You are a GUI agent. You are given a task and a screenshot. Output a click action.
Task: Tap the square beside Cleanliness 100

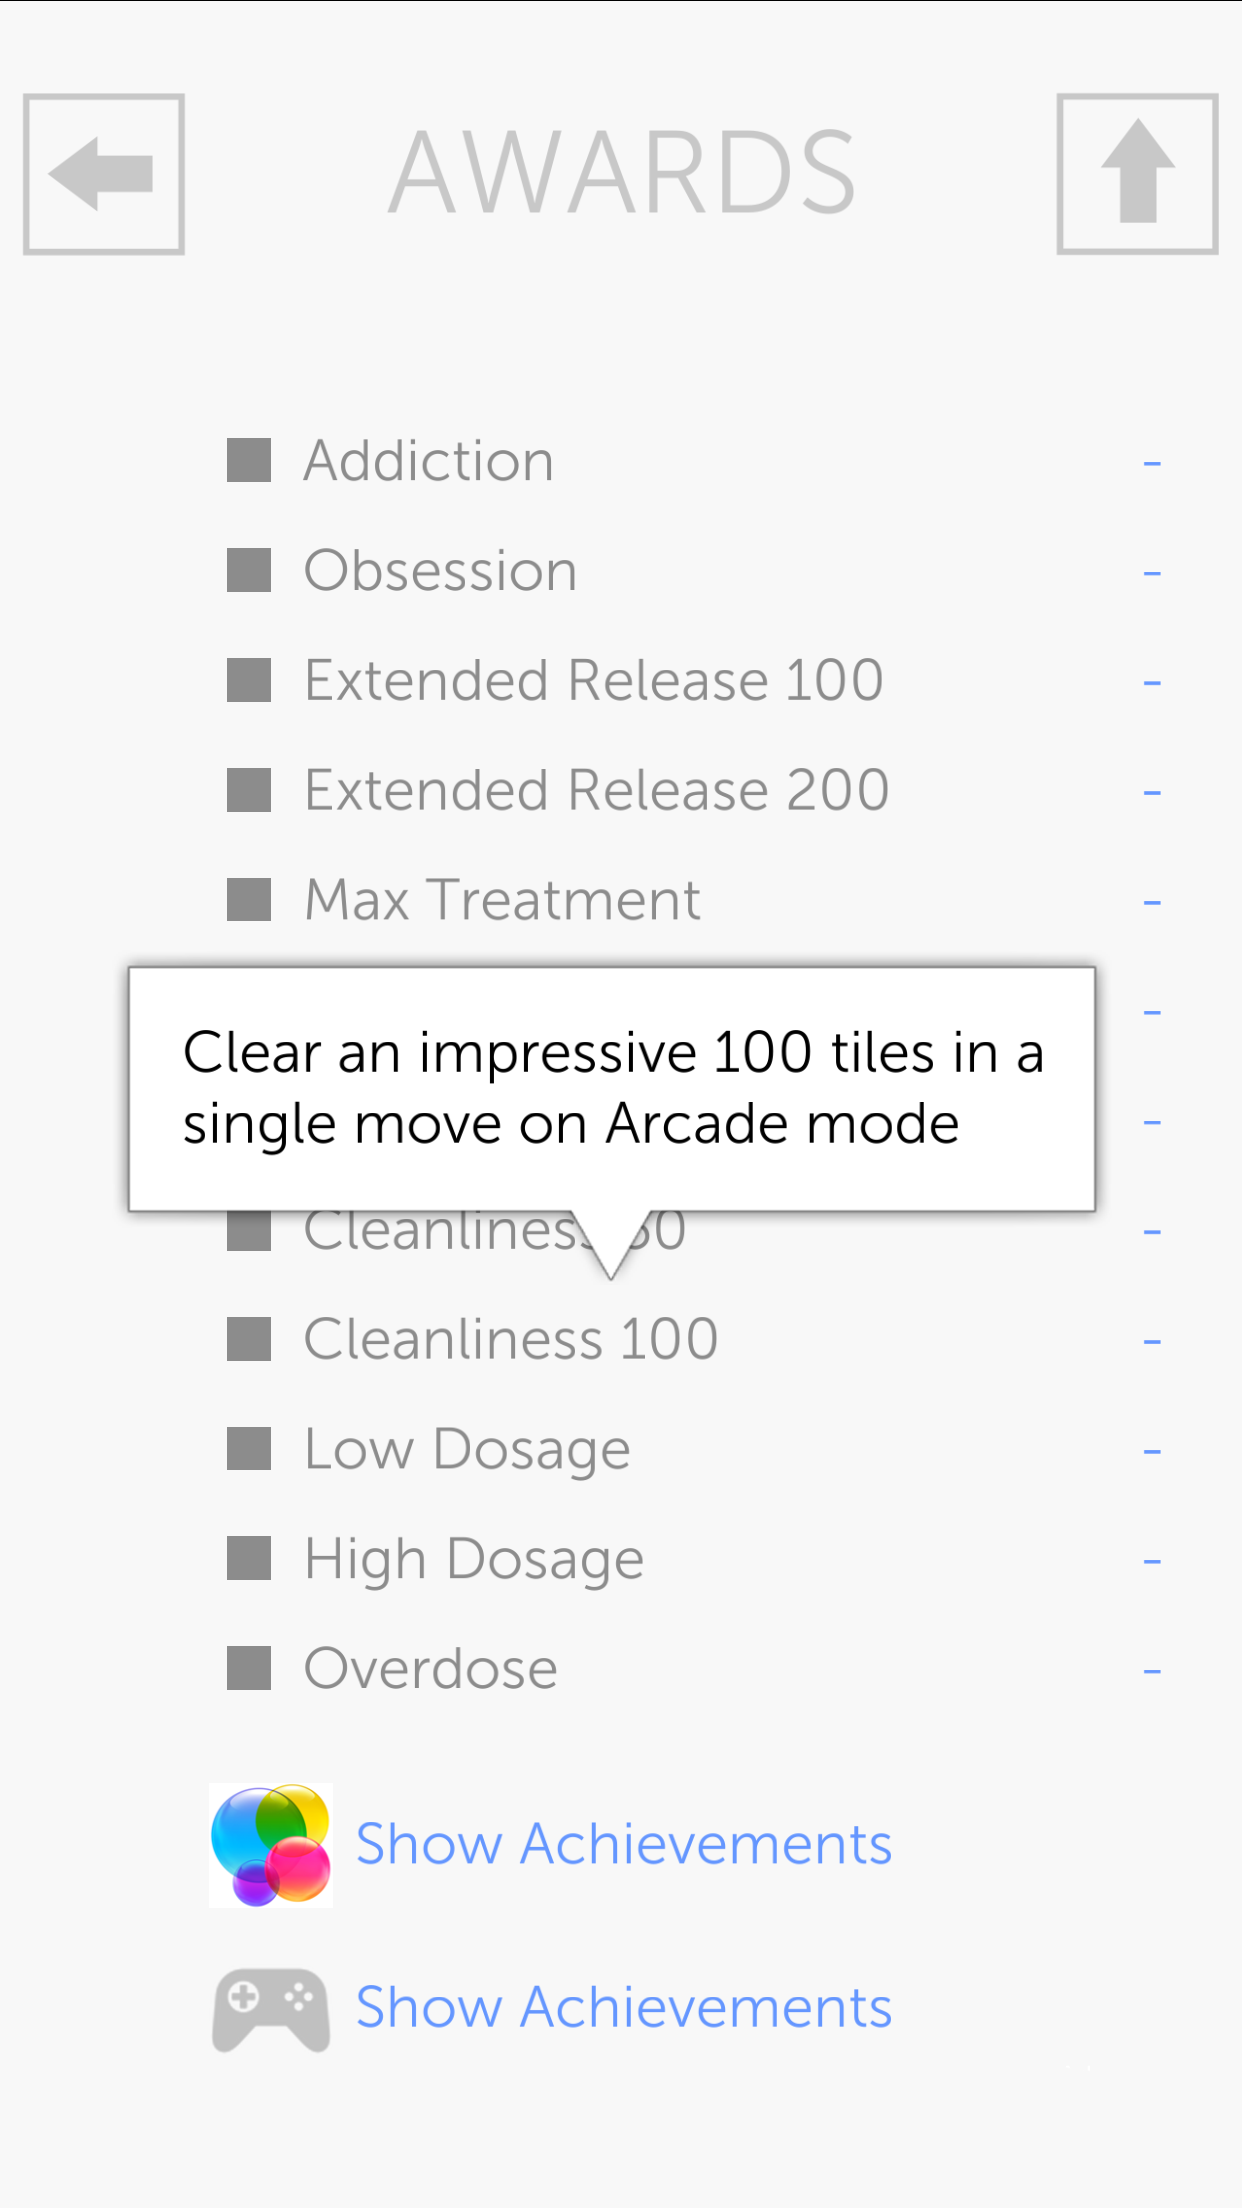(249, 1339)
